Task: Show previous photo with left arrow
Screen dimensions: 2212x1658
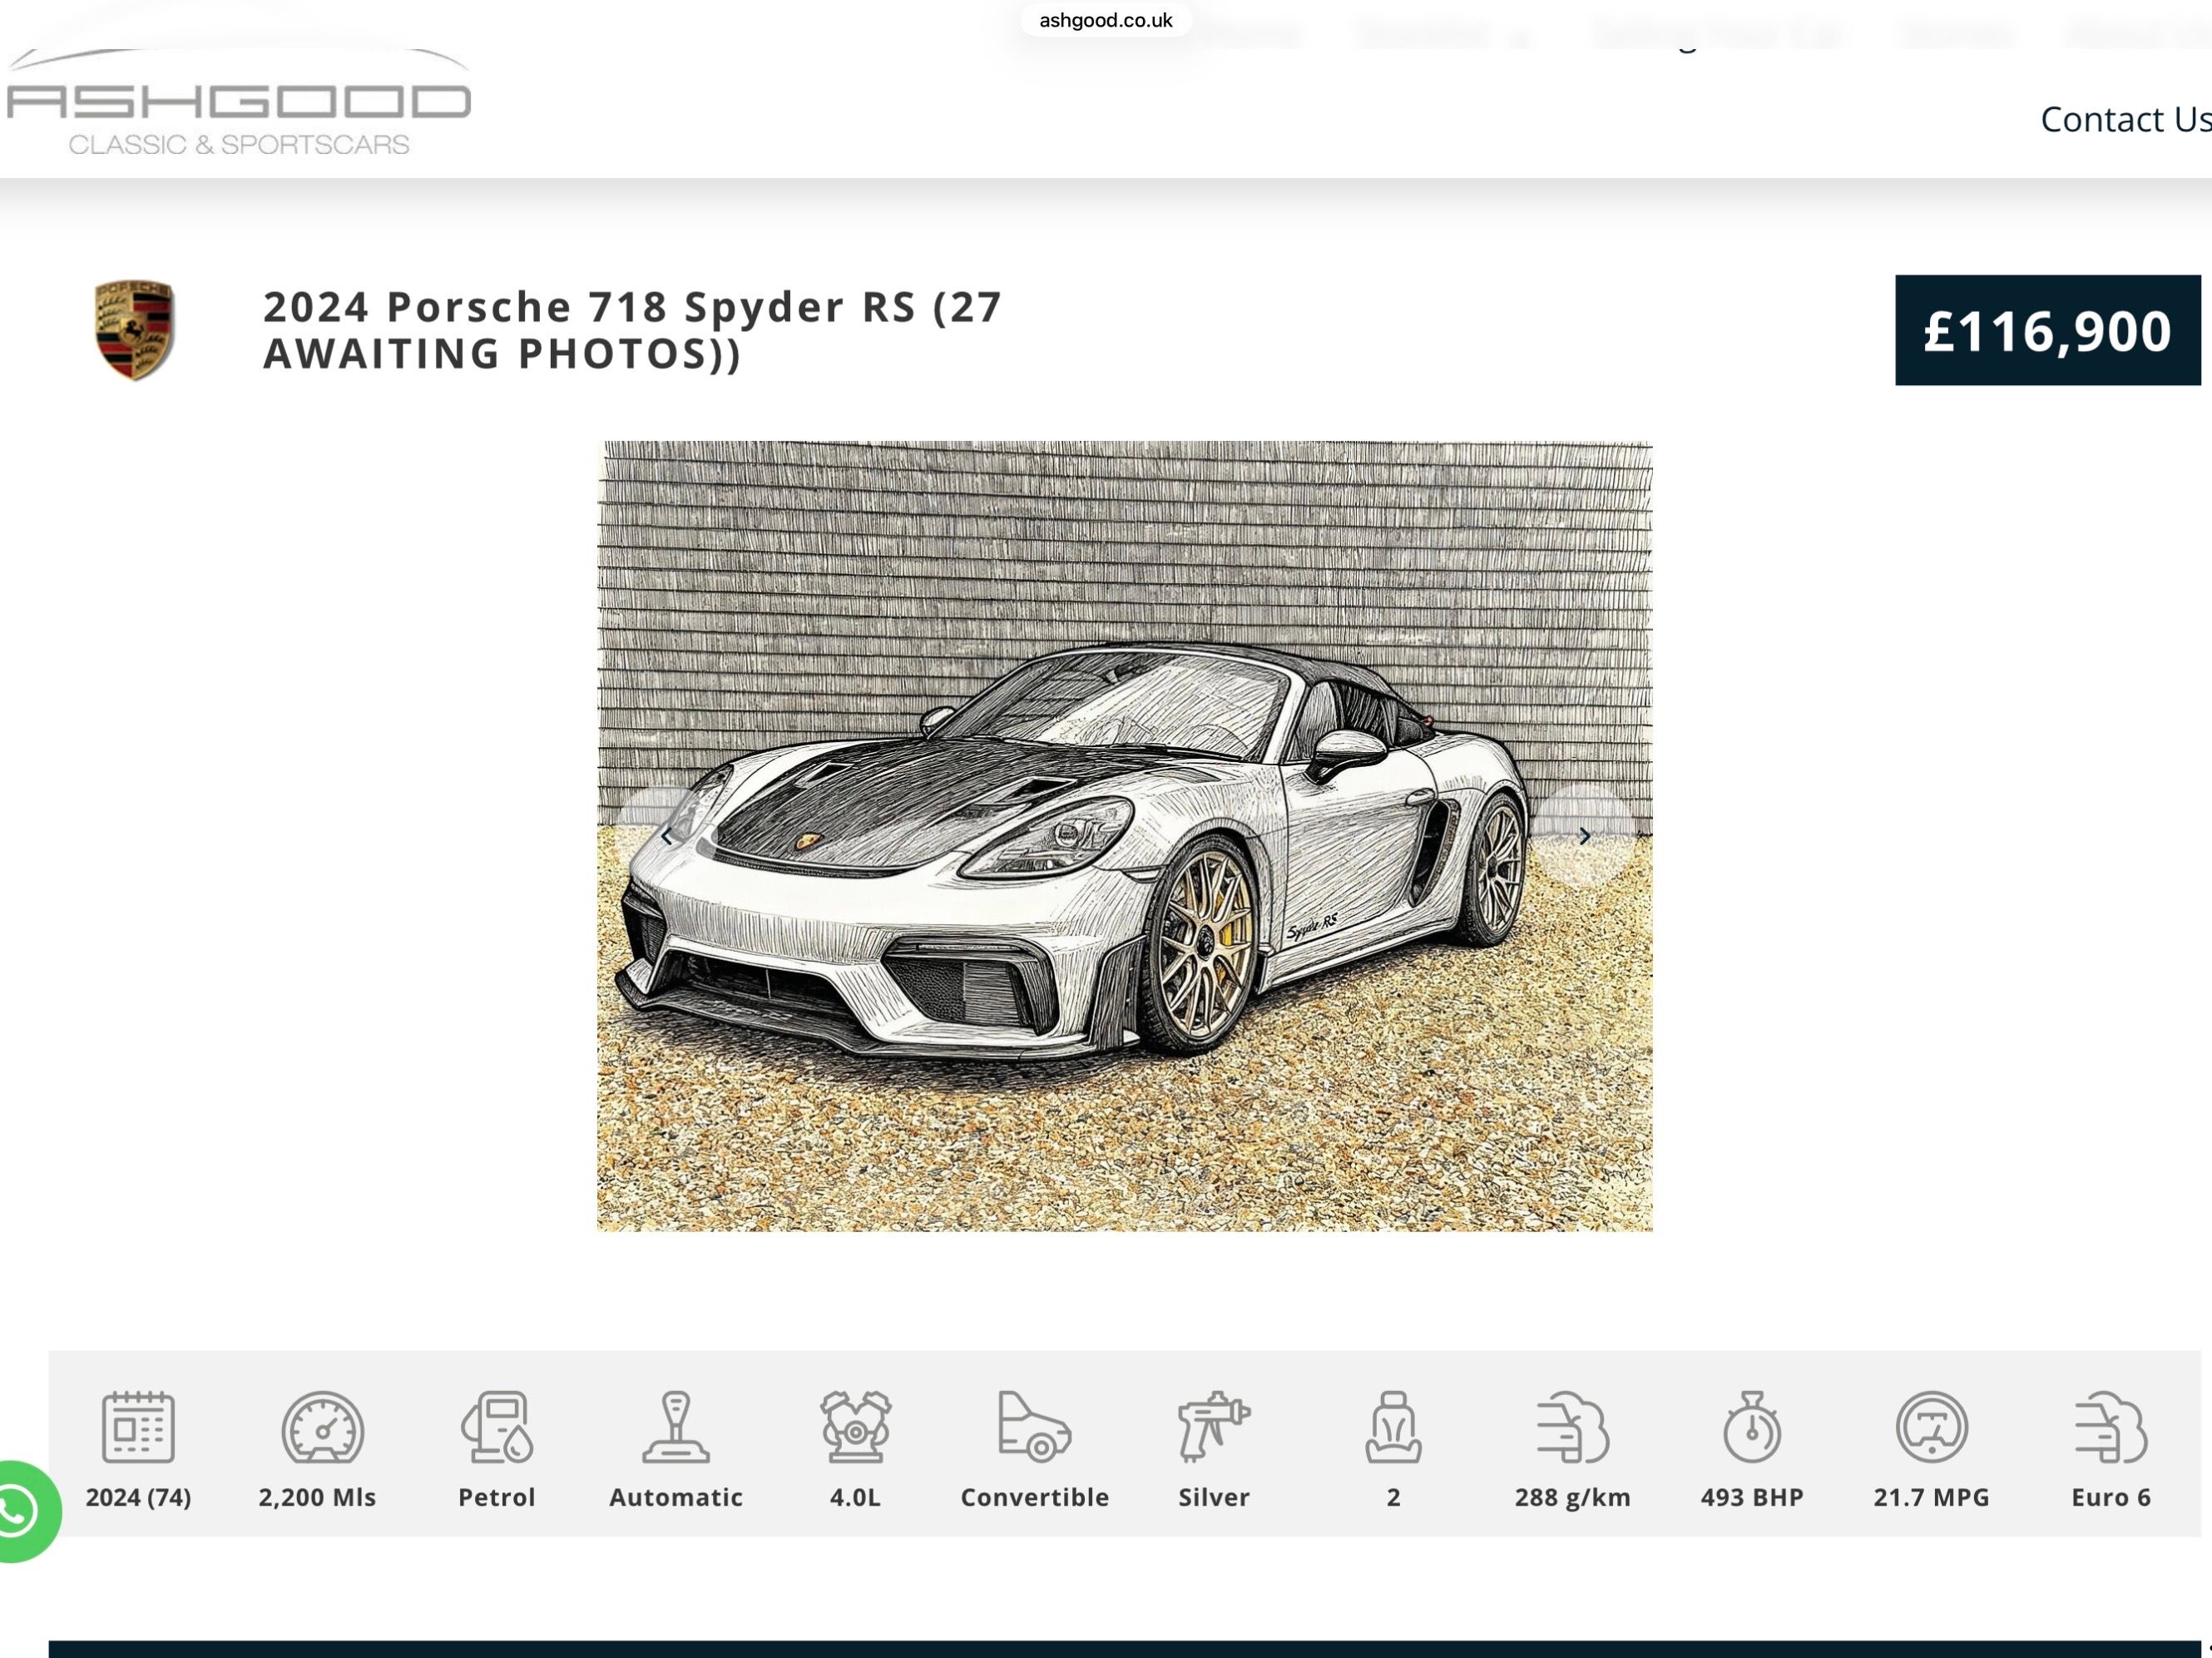Action: 666,836
